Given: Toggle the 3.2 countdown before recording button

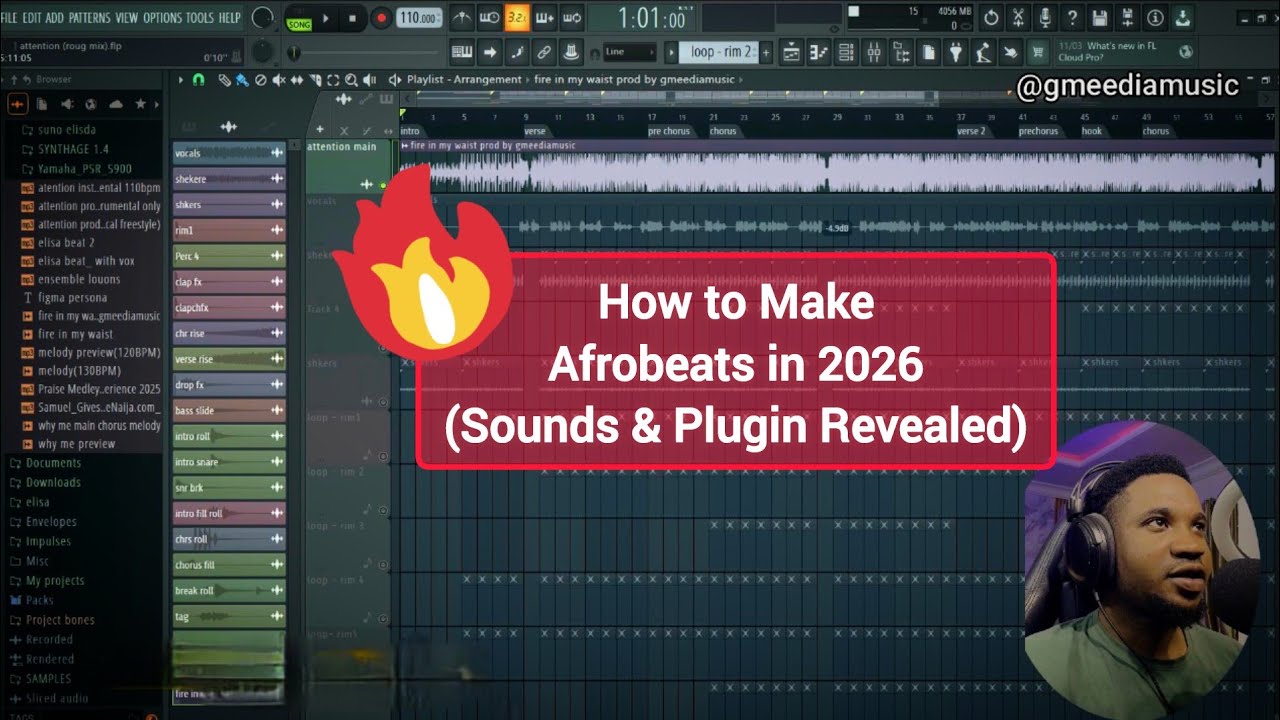Looking at the screenshot, I should coord(517,17).
